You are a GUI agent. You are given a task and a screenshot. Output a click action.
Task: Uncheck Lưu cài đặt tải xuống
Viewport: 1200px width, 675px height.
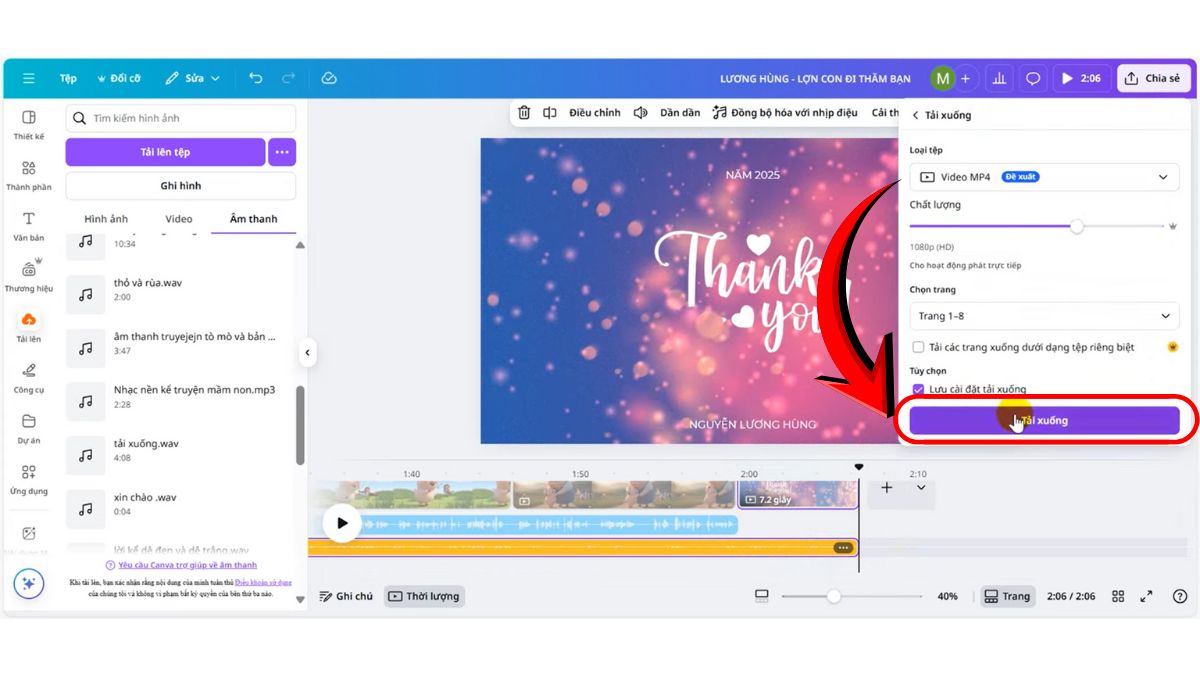[x=918, y=390]
